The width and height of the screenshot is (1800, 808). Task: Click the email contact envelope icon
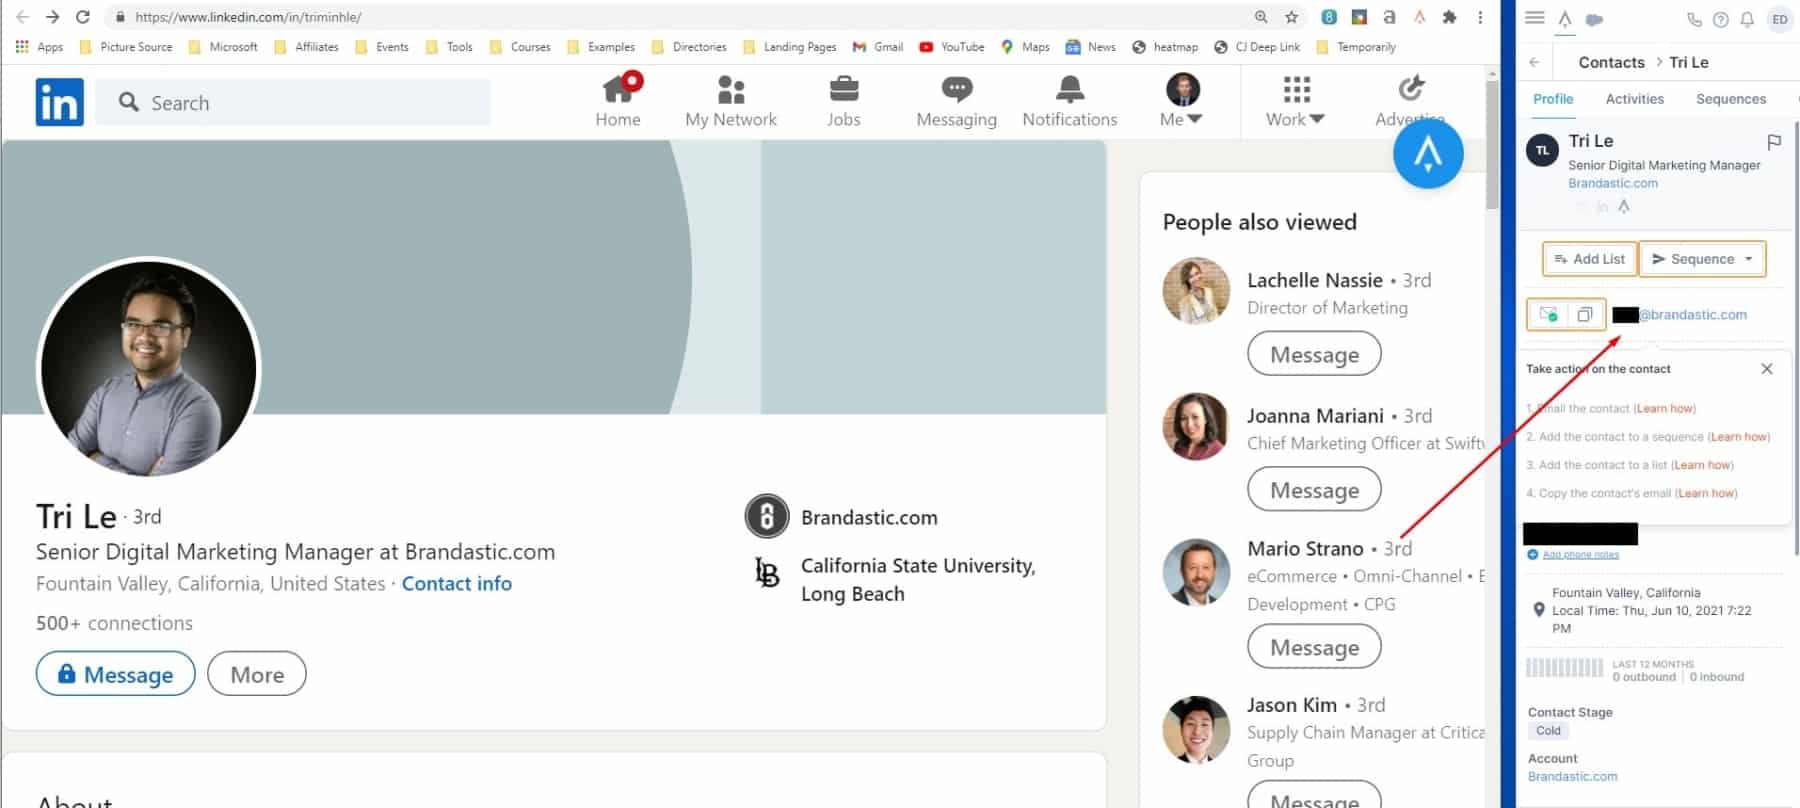(1548, 314)
